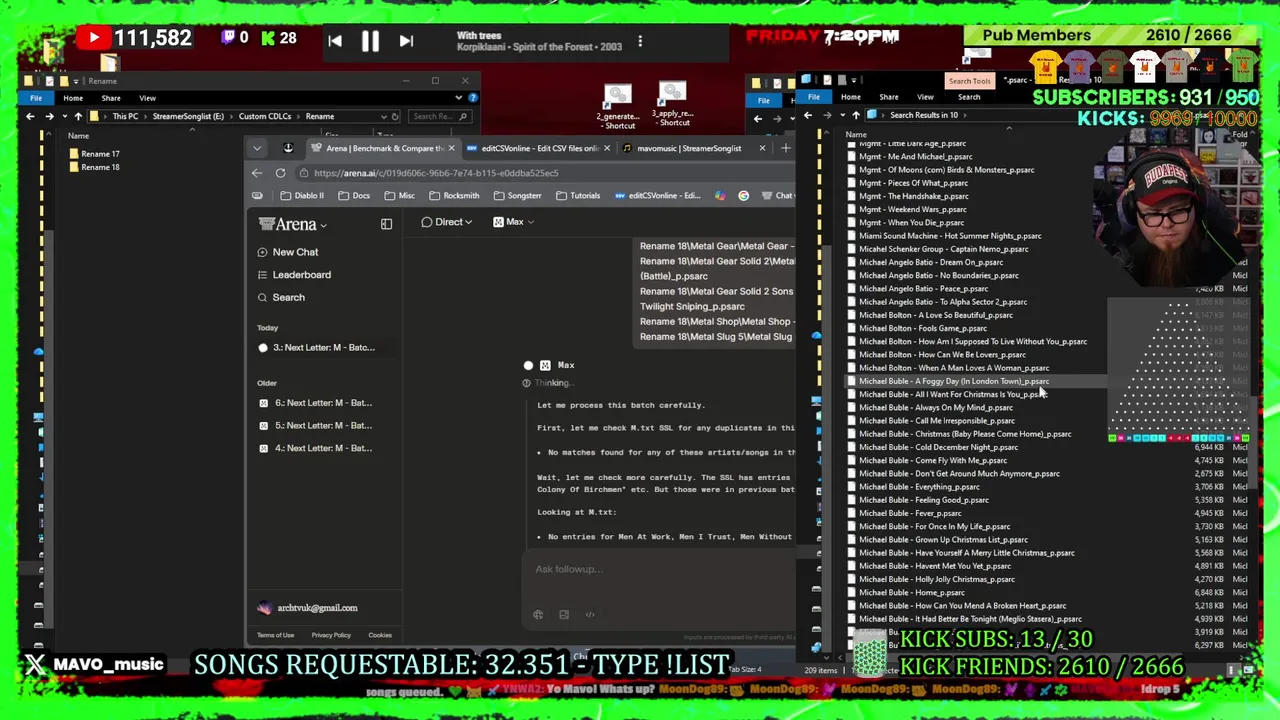
Task: Toggle the Arena sidebar panel
Action: 386,225
